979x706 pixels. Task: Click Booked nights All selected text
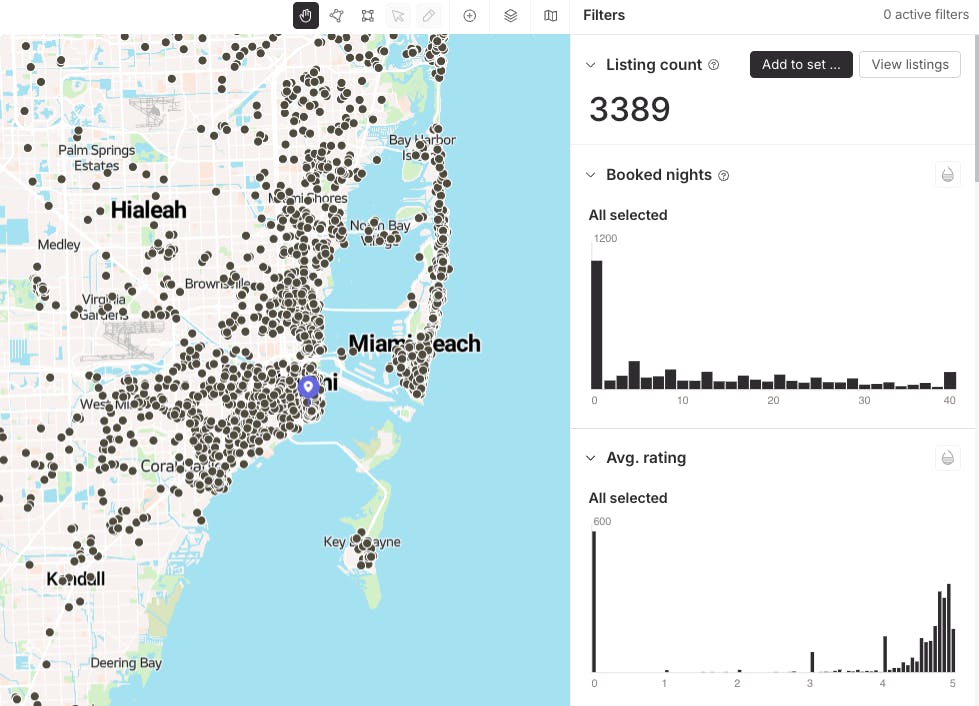[x=628, y=215]
